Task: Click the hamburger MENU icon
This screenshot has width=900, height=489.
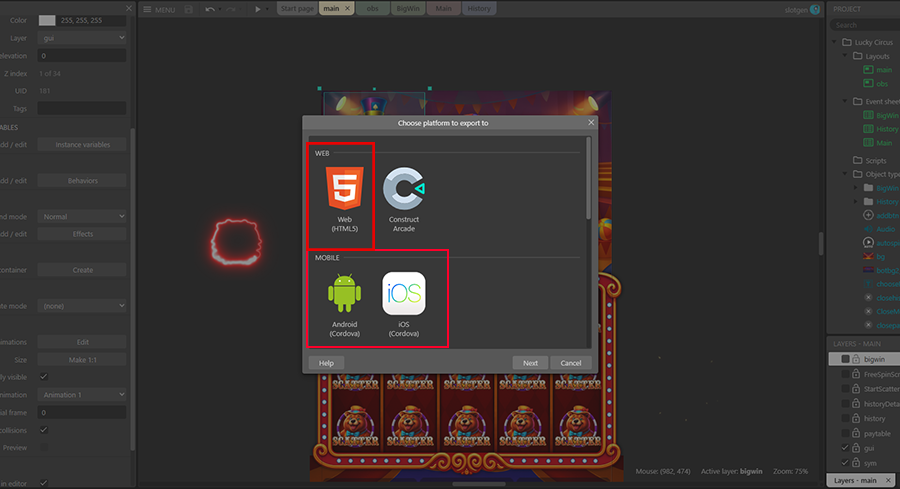Action: (147, 9)
